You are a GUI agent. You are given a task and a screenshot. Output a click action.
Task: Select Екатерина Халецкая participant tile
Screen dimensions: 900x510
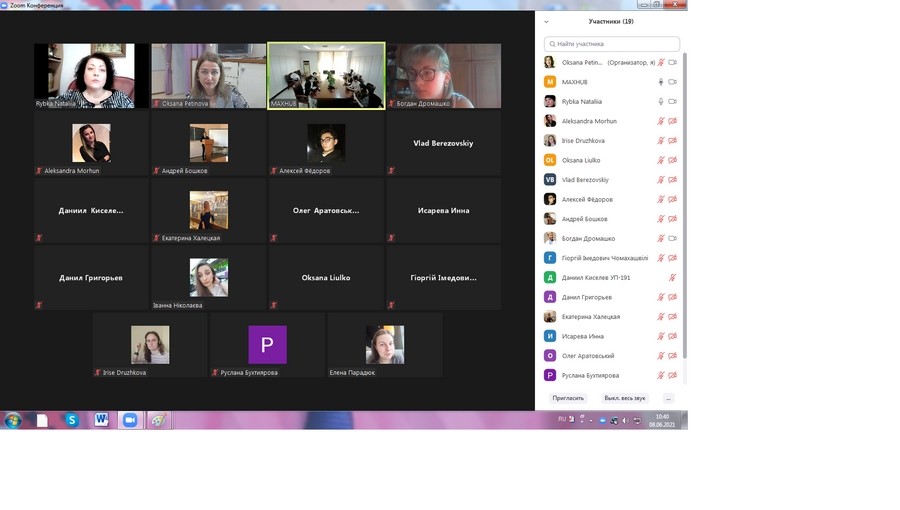coord(208,210)
